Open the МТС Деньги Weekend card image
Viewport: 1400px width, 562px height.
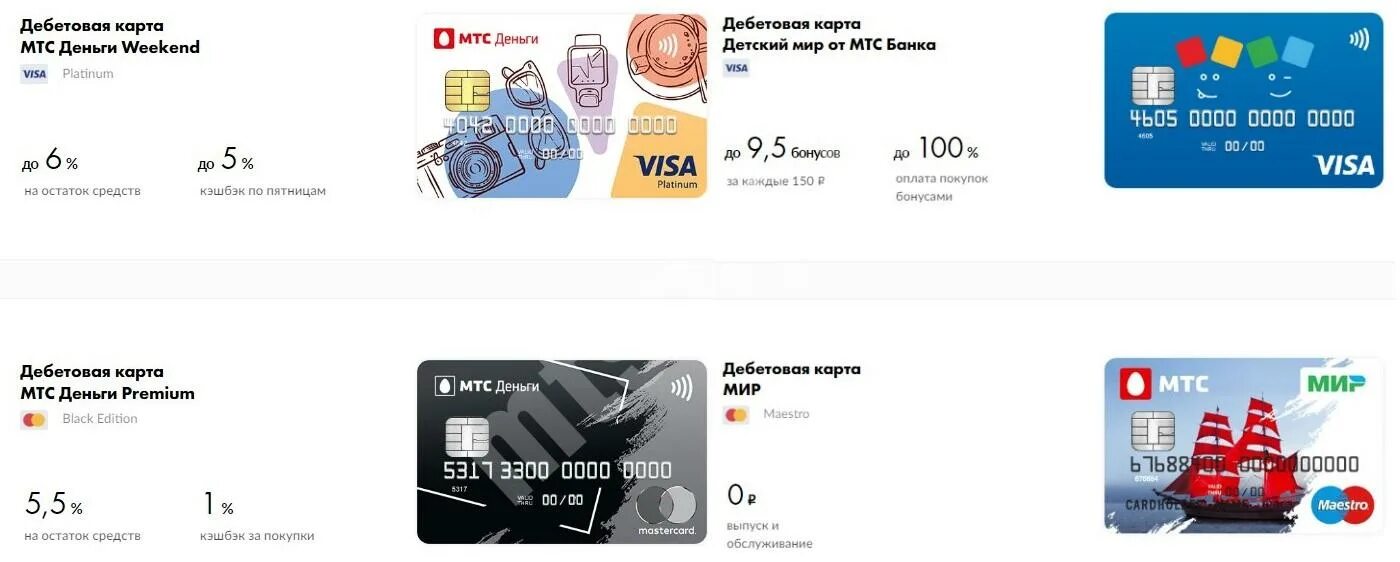tap(562, 106)
